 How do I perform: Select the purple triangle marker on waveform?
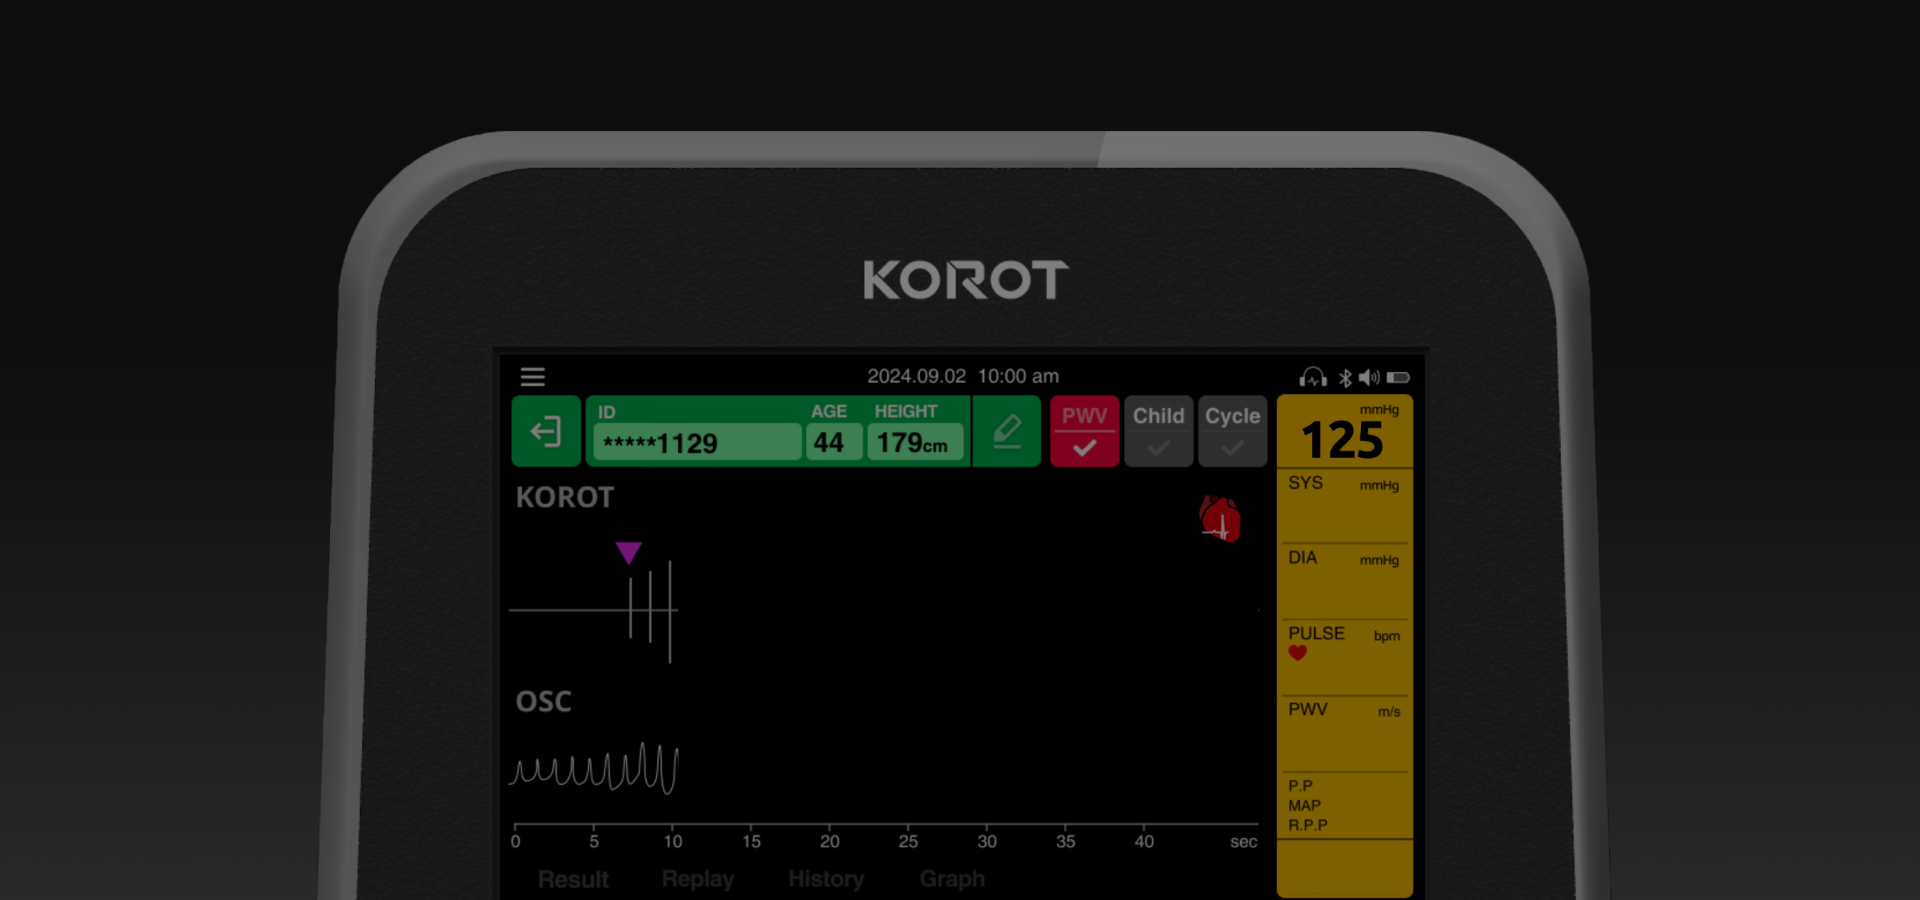tap(628, 553)
